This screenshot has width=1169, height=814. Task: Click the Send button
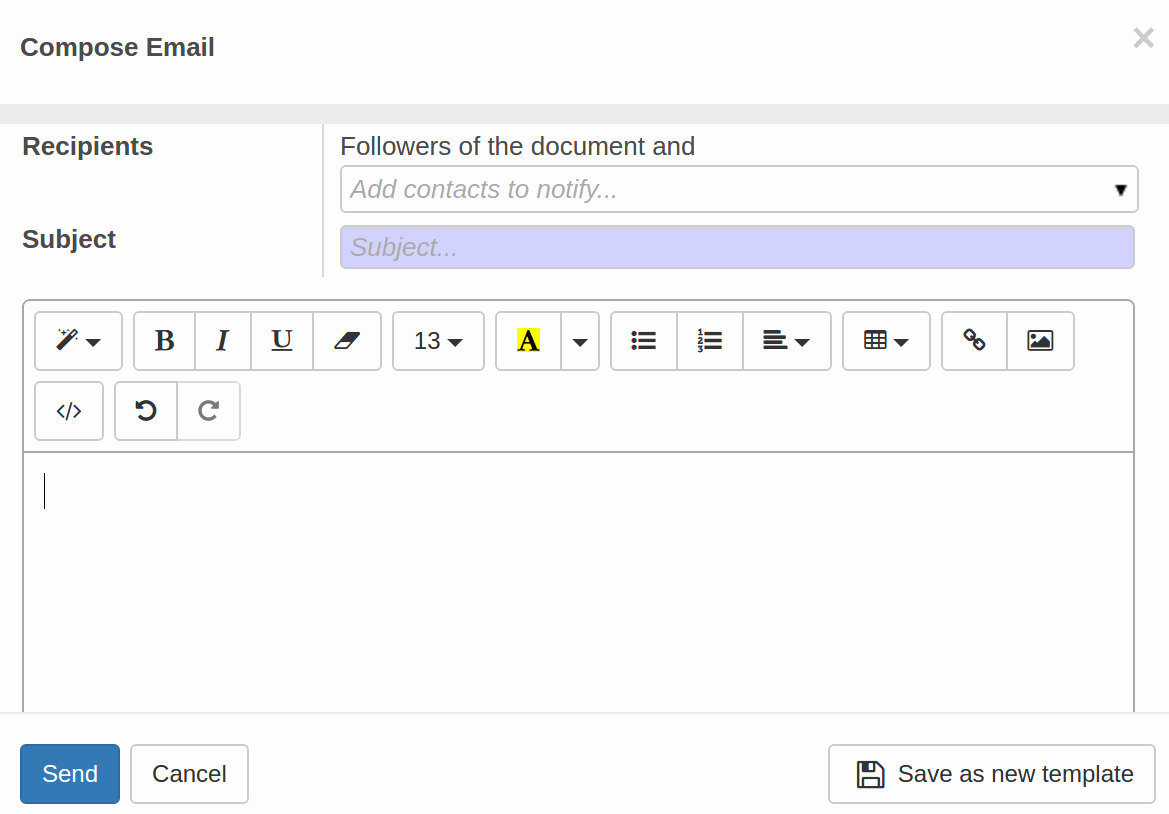pyautogui.click(x=70, y=774)
